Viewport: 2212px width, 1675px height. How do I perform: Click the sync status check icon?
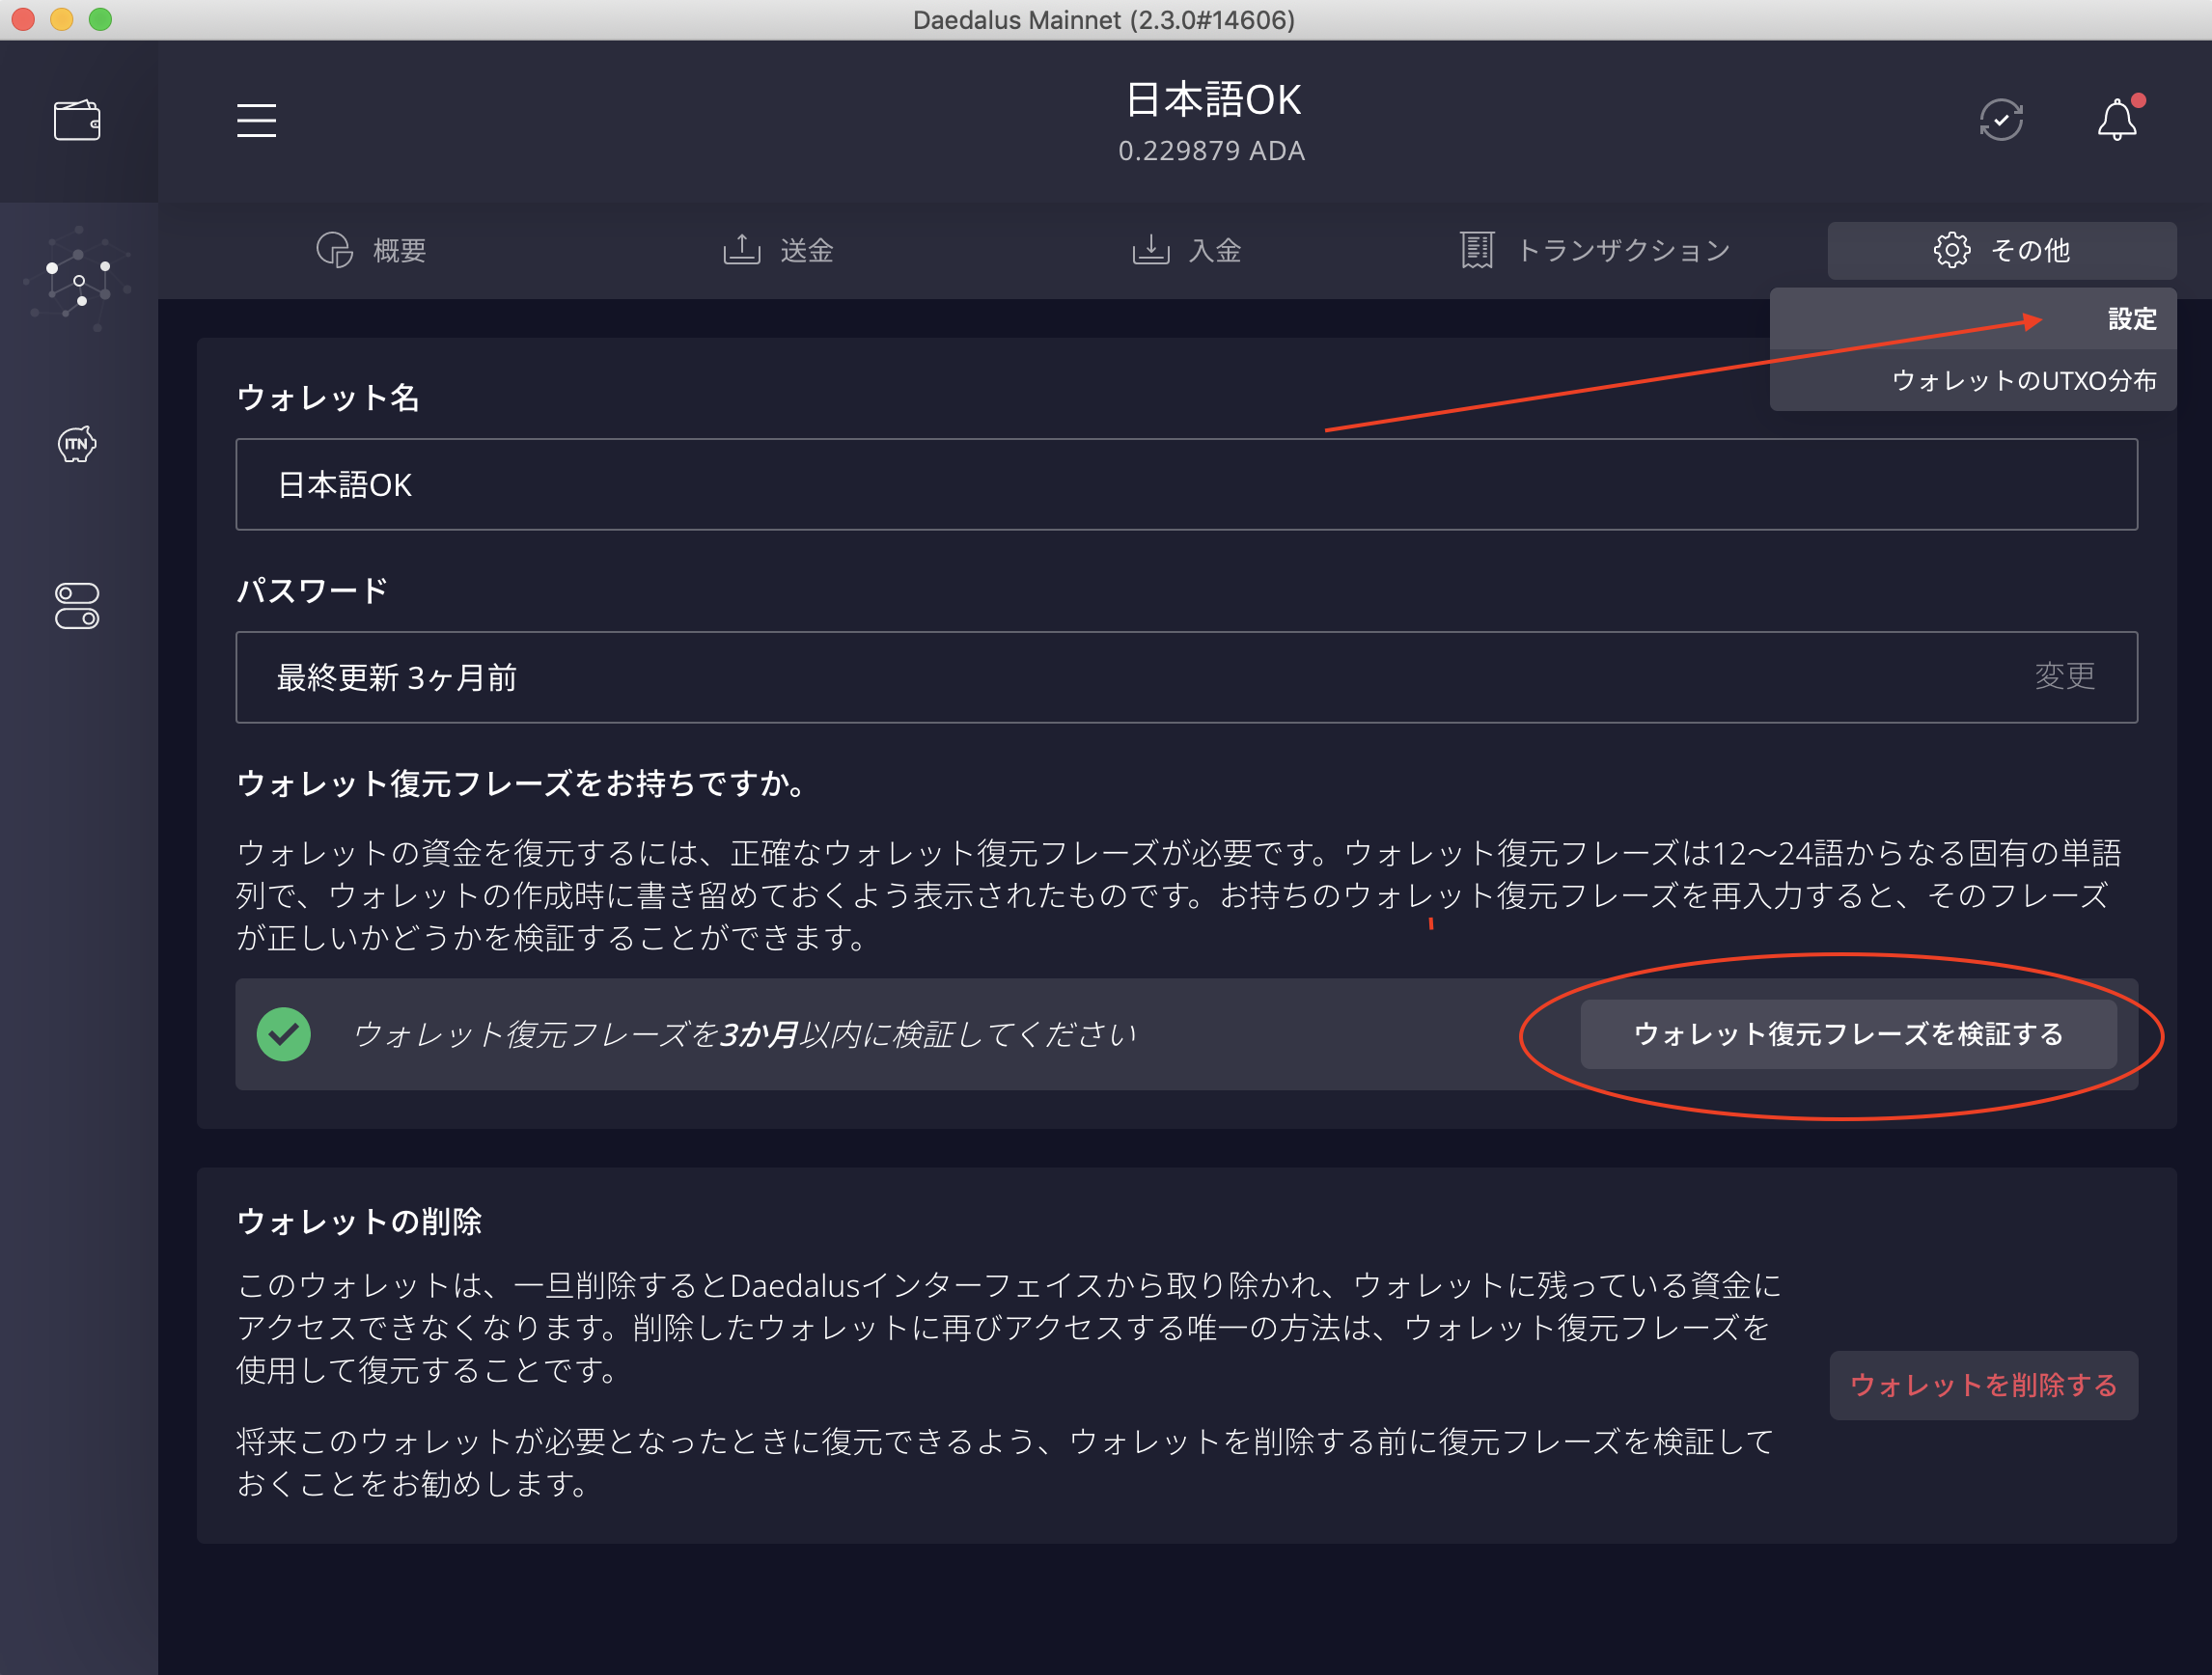[2001, 121]
